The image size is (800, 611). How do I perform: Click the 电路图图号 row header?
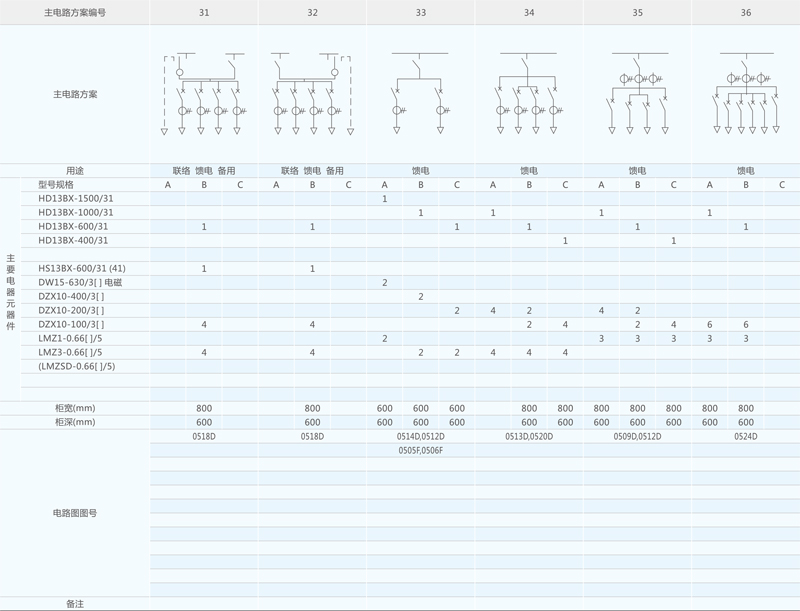(75, 513)
